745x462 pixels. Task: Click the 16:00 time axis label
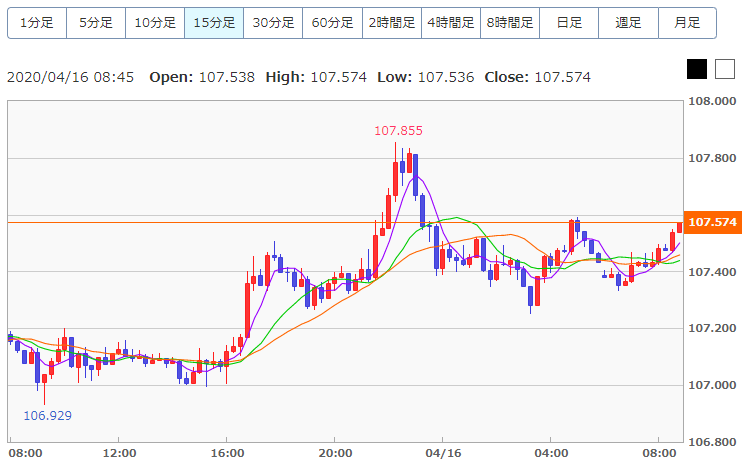227,453
